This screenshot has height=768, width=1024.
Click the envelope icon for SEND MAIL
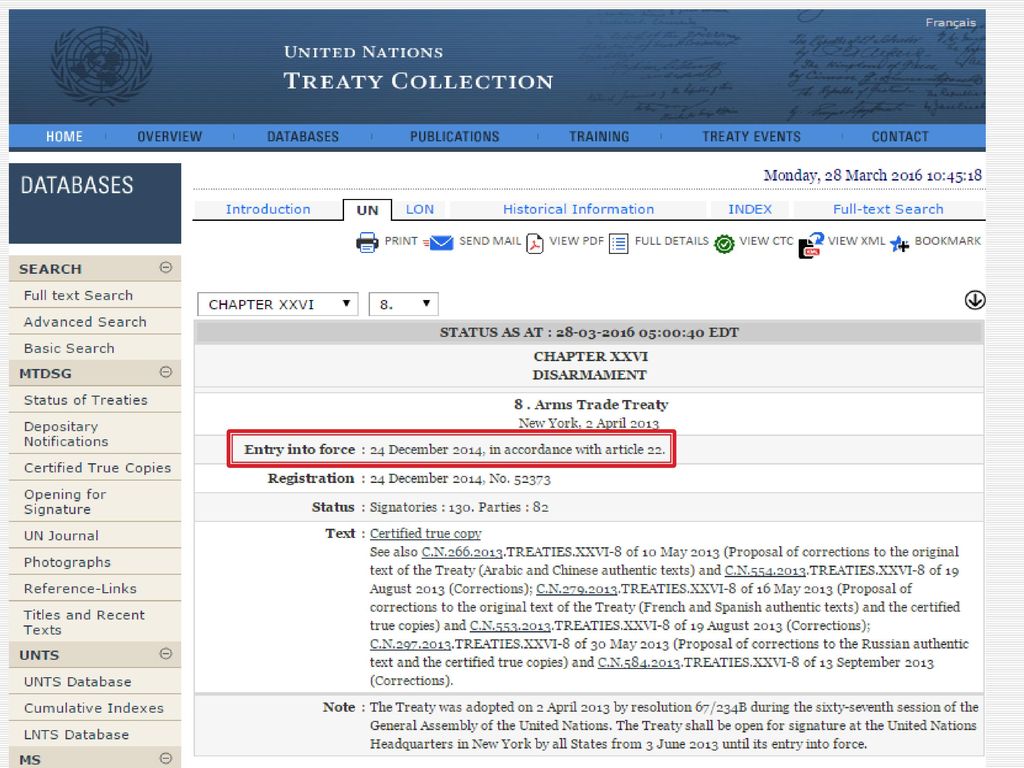(438, 243)
